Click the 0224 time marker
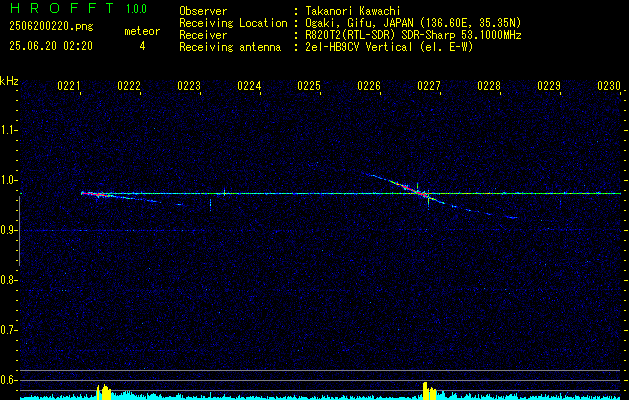This screenshot has height=400, width=629. click(249, 86)
